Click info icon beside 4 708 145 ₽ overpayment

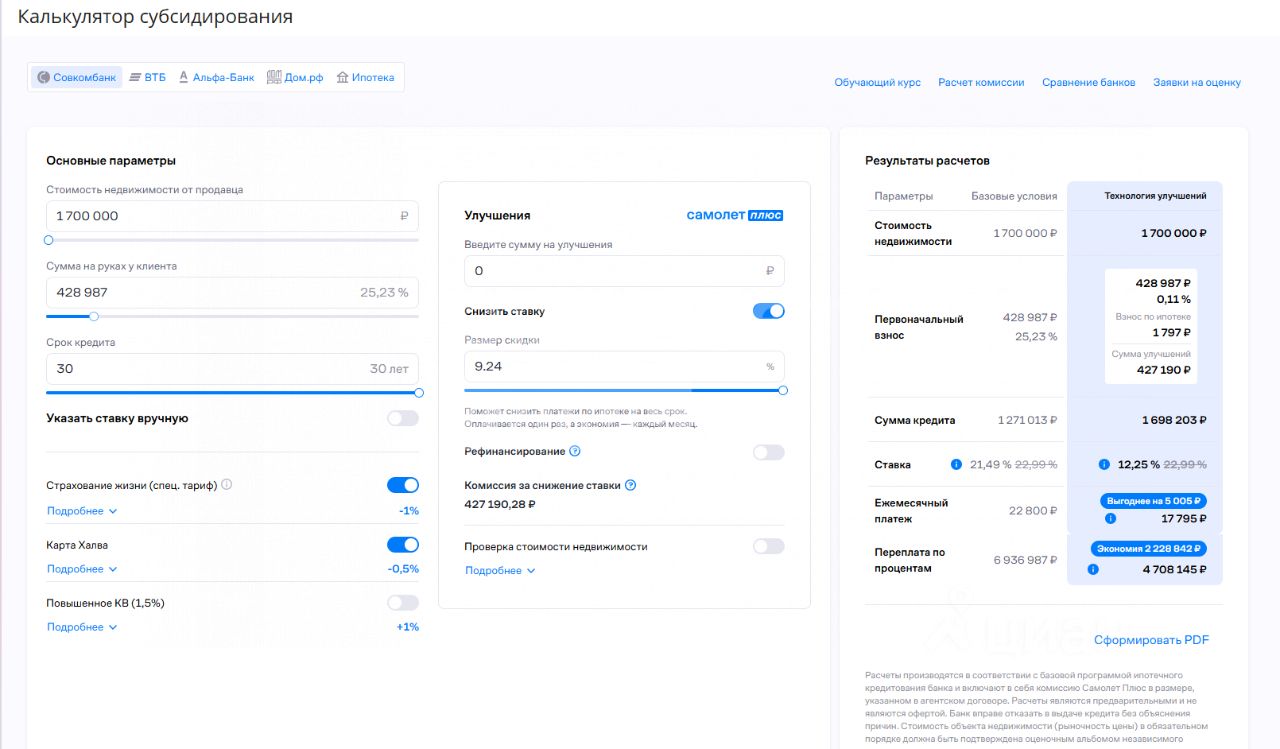click(1093, 569)
